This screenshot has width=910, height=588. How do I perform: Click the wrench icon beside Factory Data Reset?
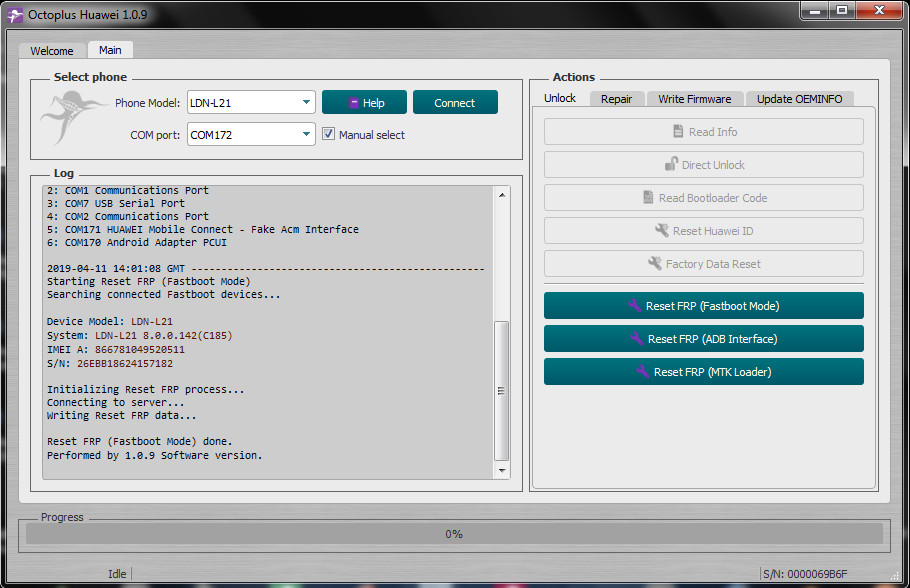(655, 264)
